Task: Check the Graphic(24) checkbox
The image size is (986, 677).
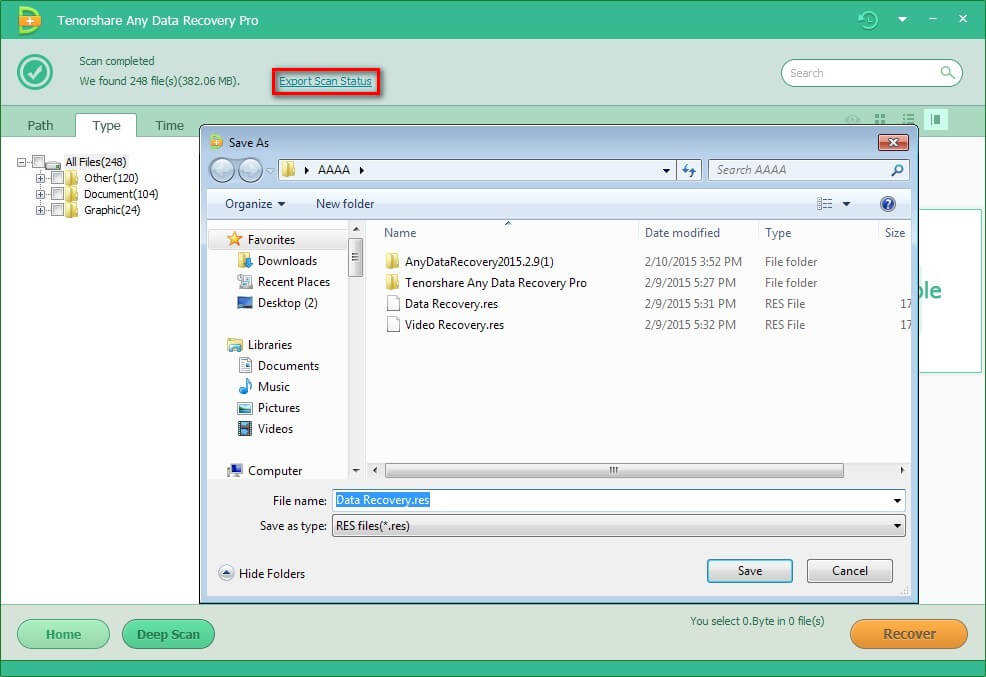Action: tap(57, 210)
